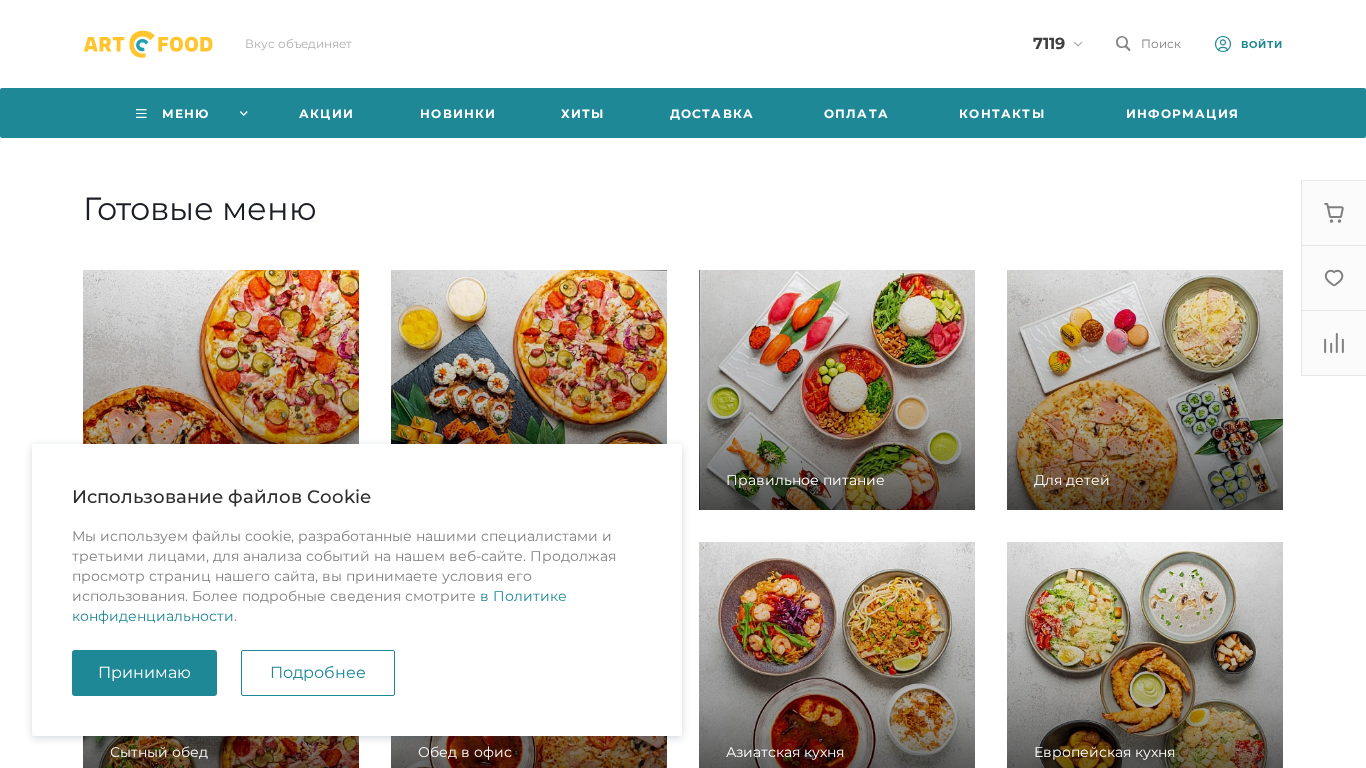Click the user profile login icon
1366x768 pixels.
pyautogui.click(x=1223, y=44)
